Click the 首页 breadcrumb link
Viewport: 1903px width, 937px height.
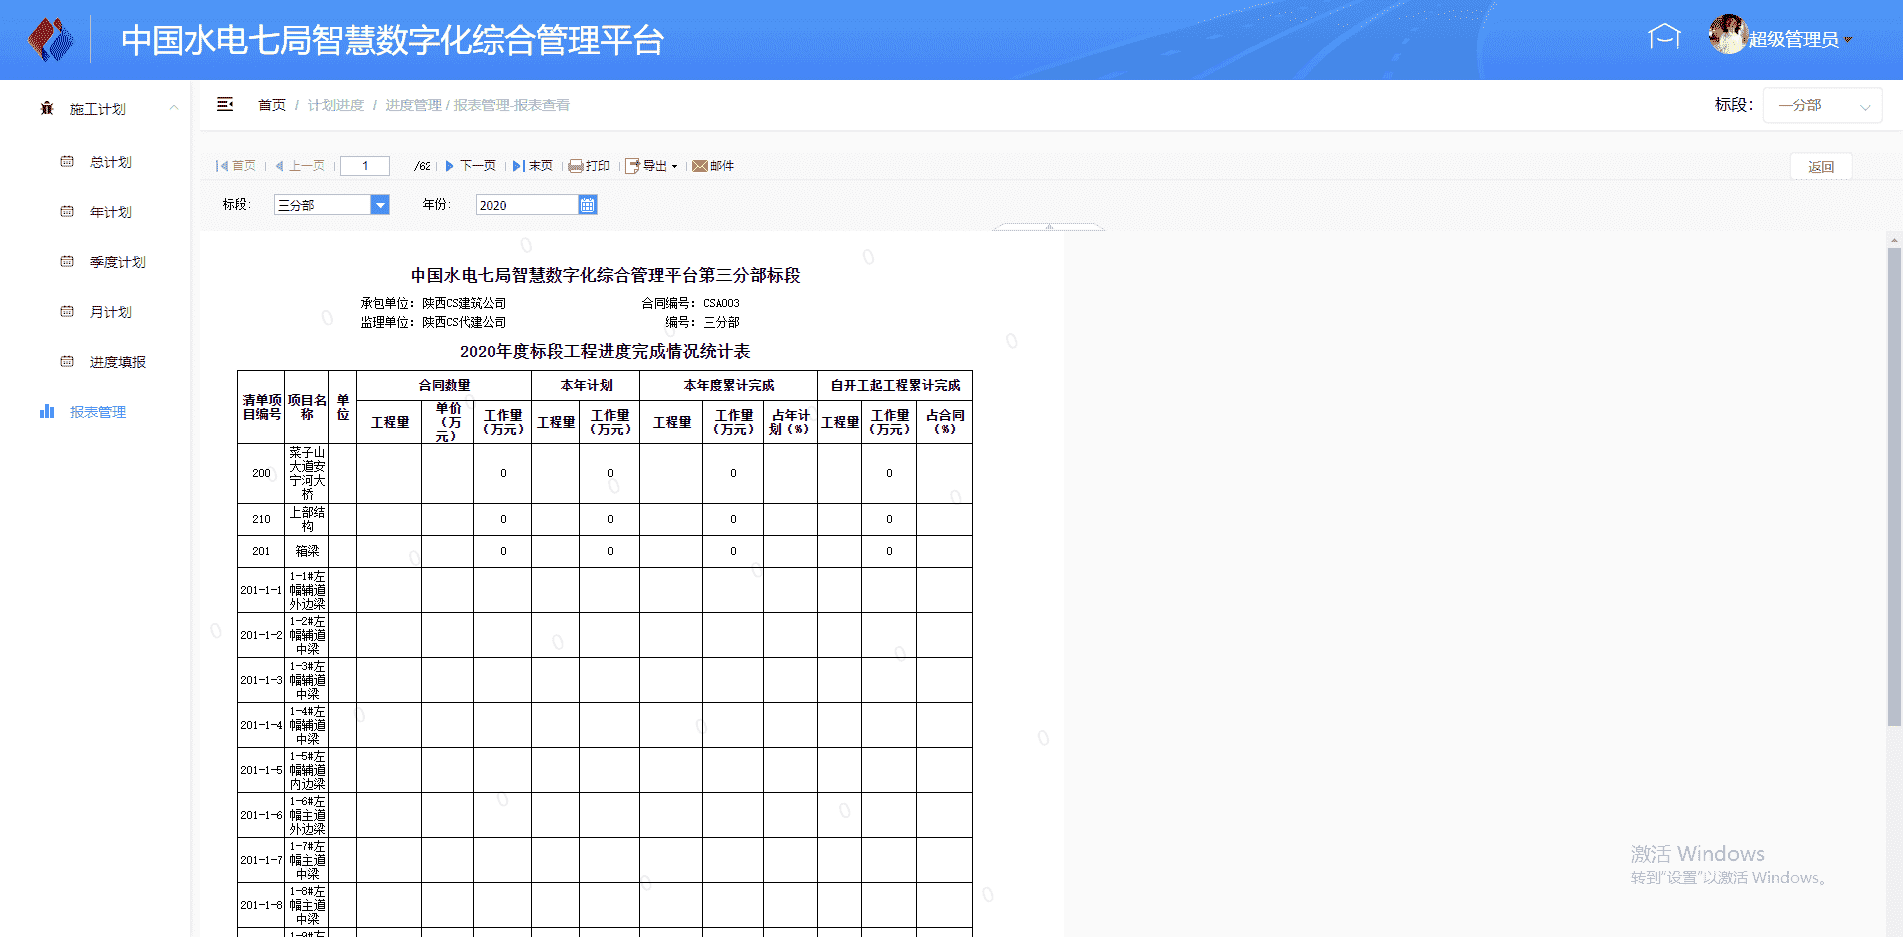point(271,105)
